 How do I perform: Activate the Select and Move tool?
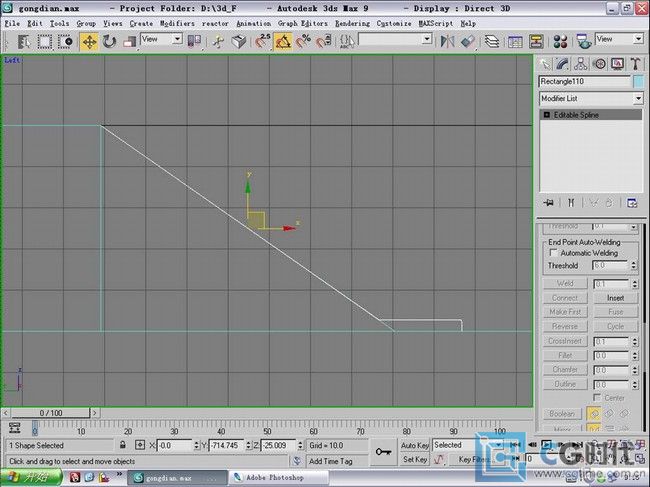(x=89, y=41)
